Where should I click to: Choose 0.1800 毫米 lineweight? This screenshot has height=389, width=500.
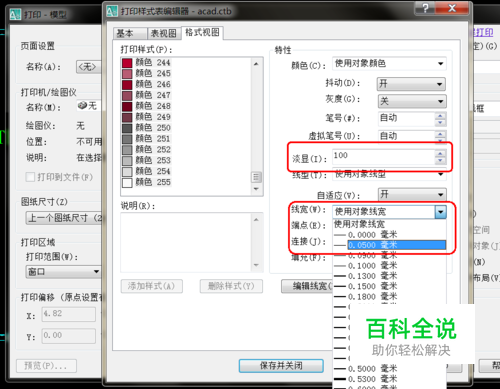click(389, 297)
